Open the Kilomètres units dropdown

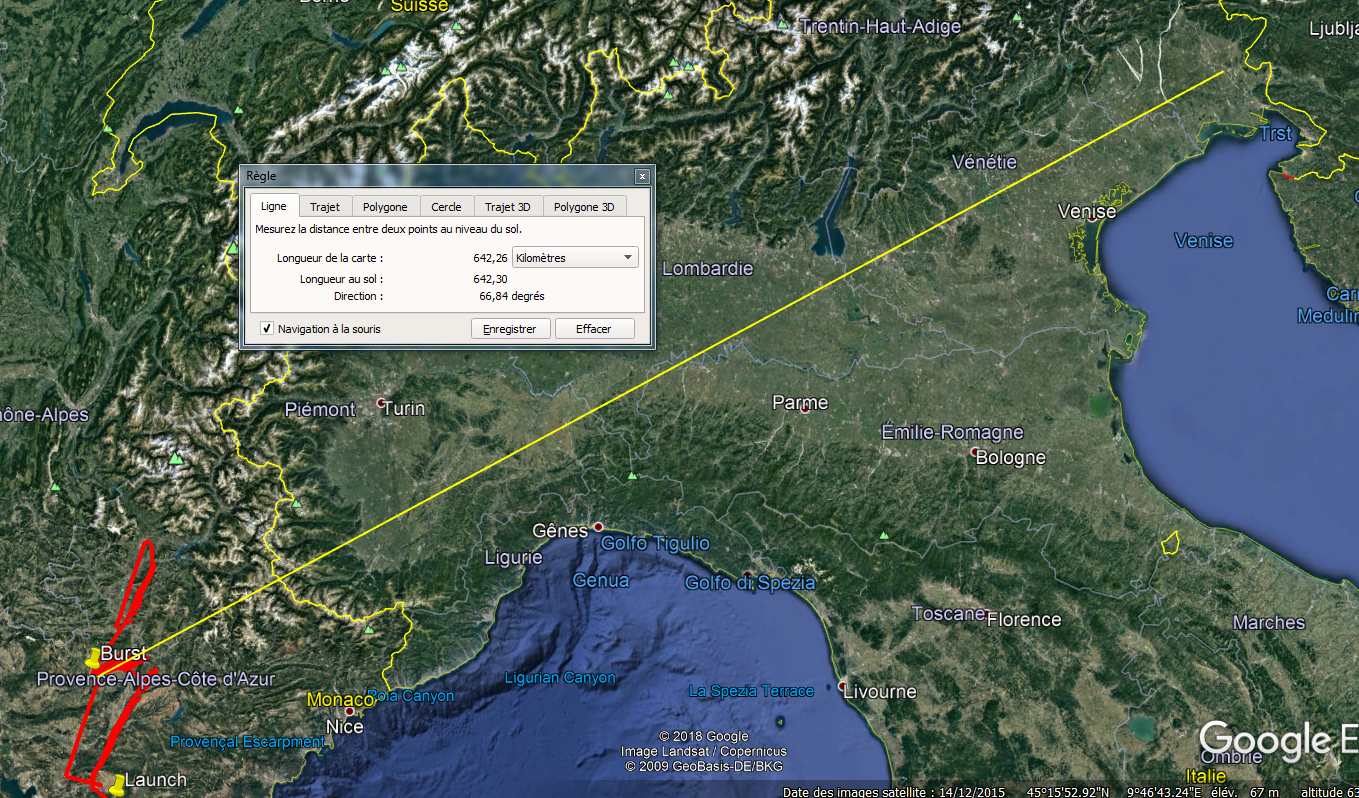coord(574,257)
